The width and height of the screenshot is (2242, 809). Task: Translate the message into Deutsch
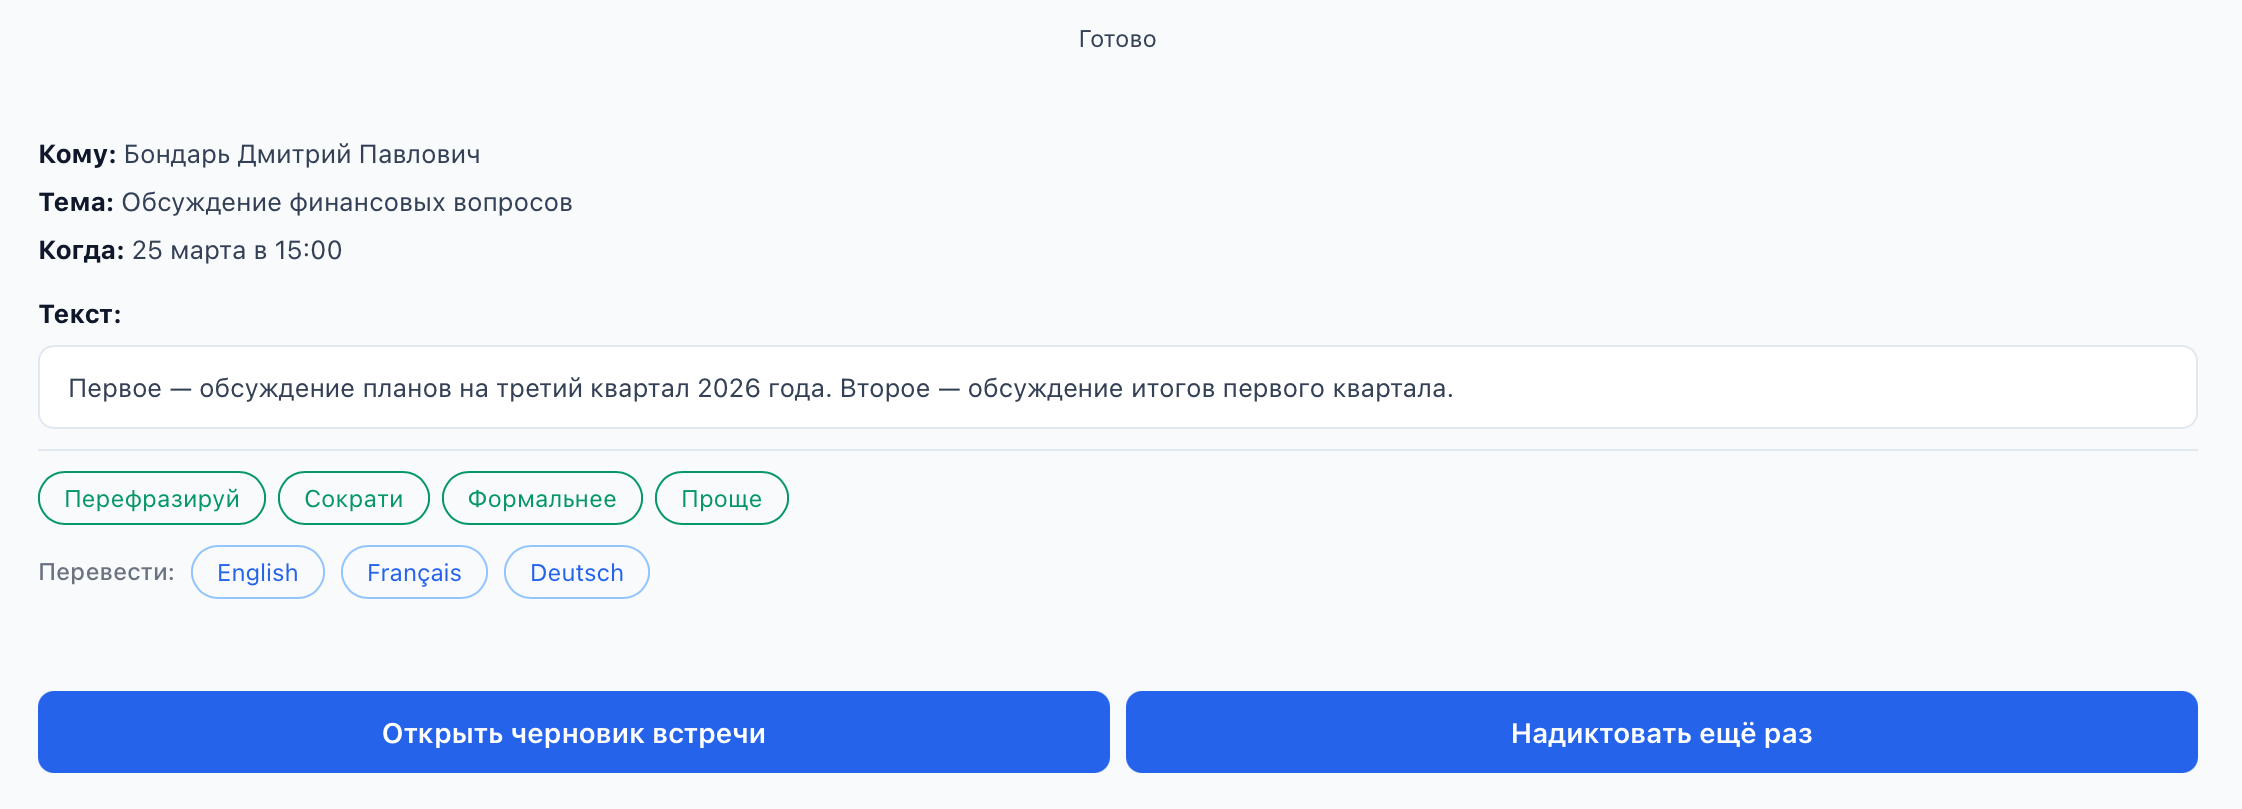click(576, 572)
